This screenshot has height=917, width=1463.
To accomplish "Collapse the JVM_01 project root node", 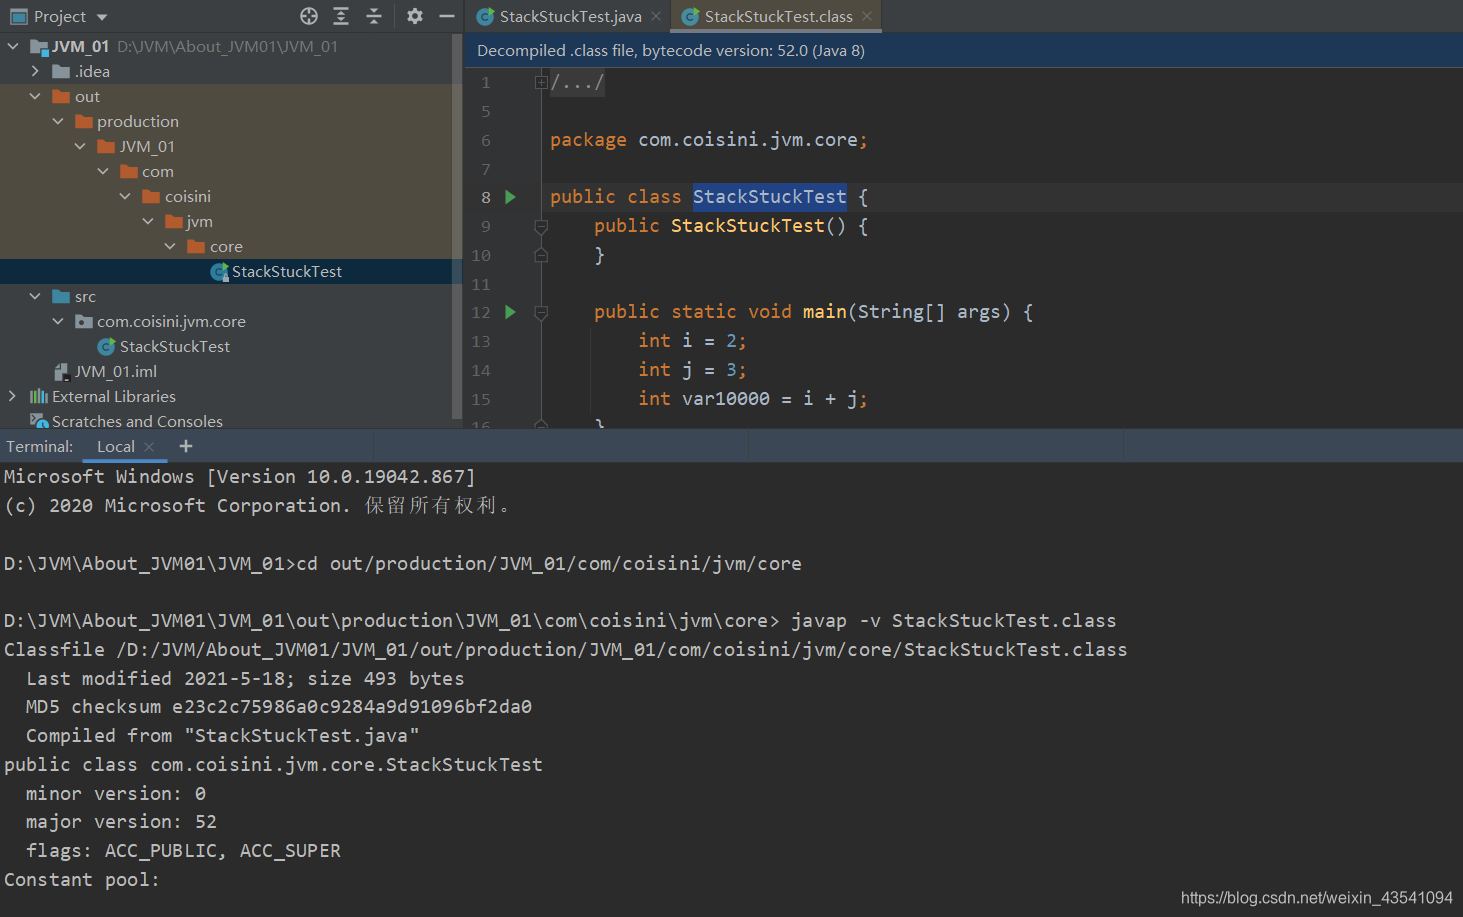I will [x=13, y=46].
